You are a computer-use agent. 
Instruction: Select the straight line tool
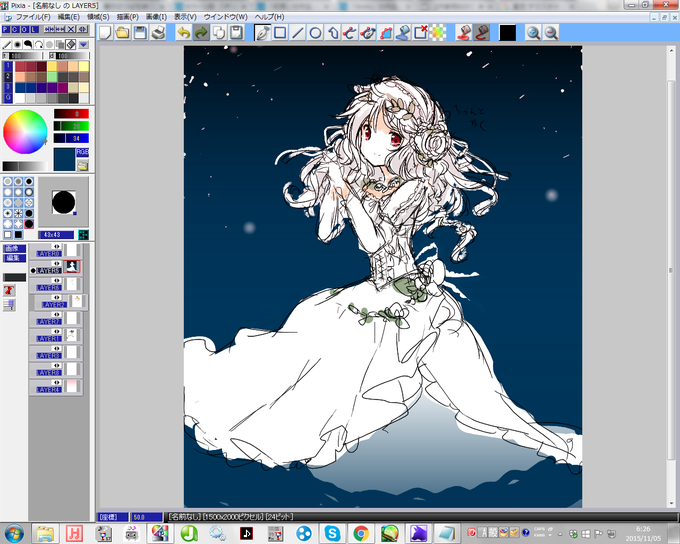[298, 33]
